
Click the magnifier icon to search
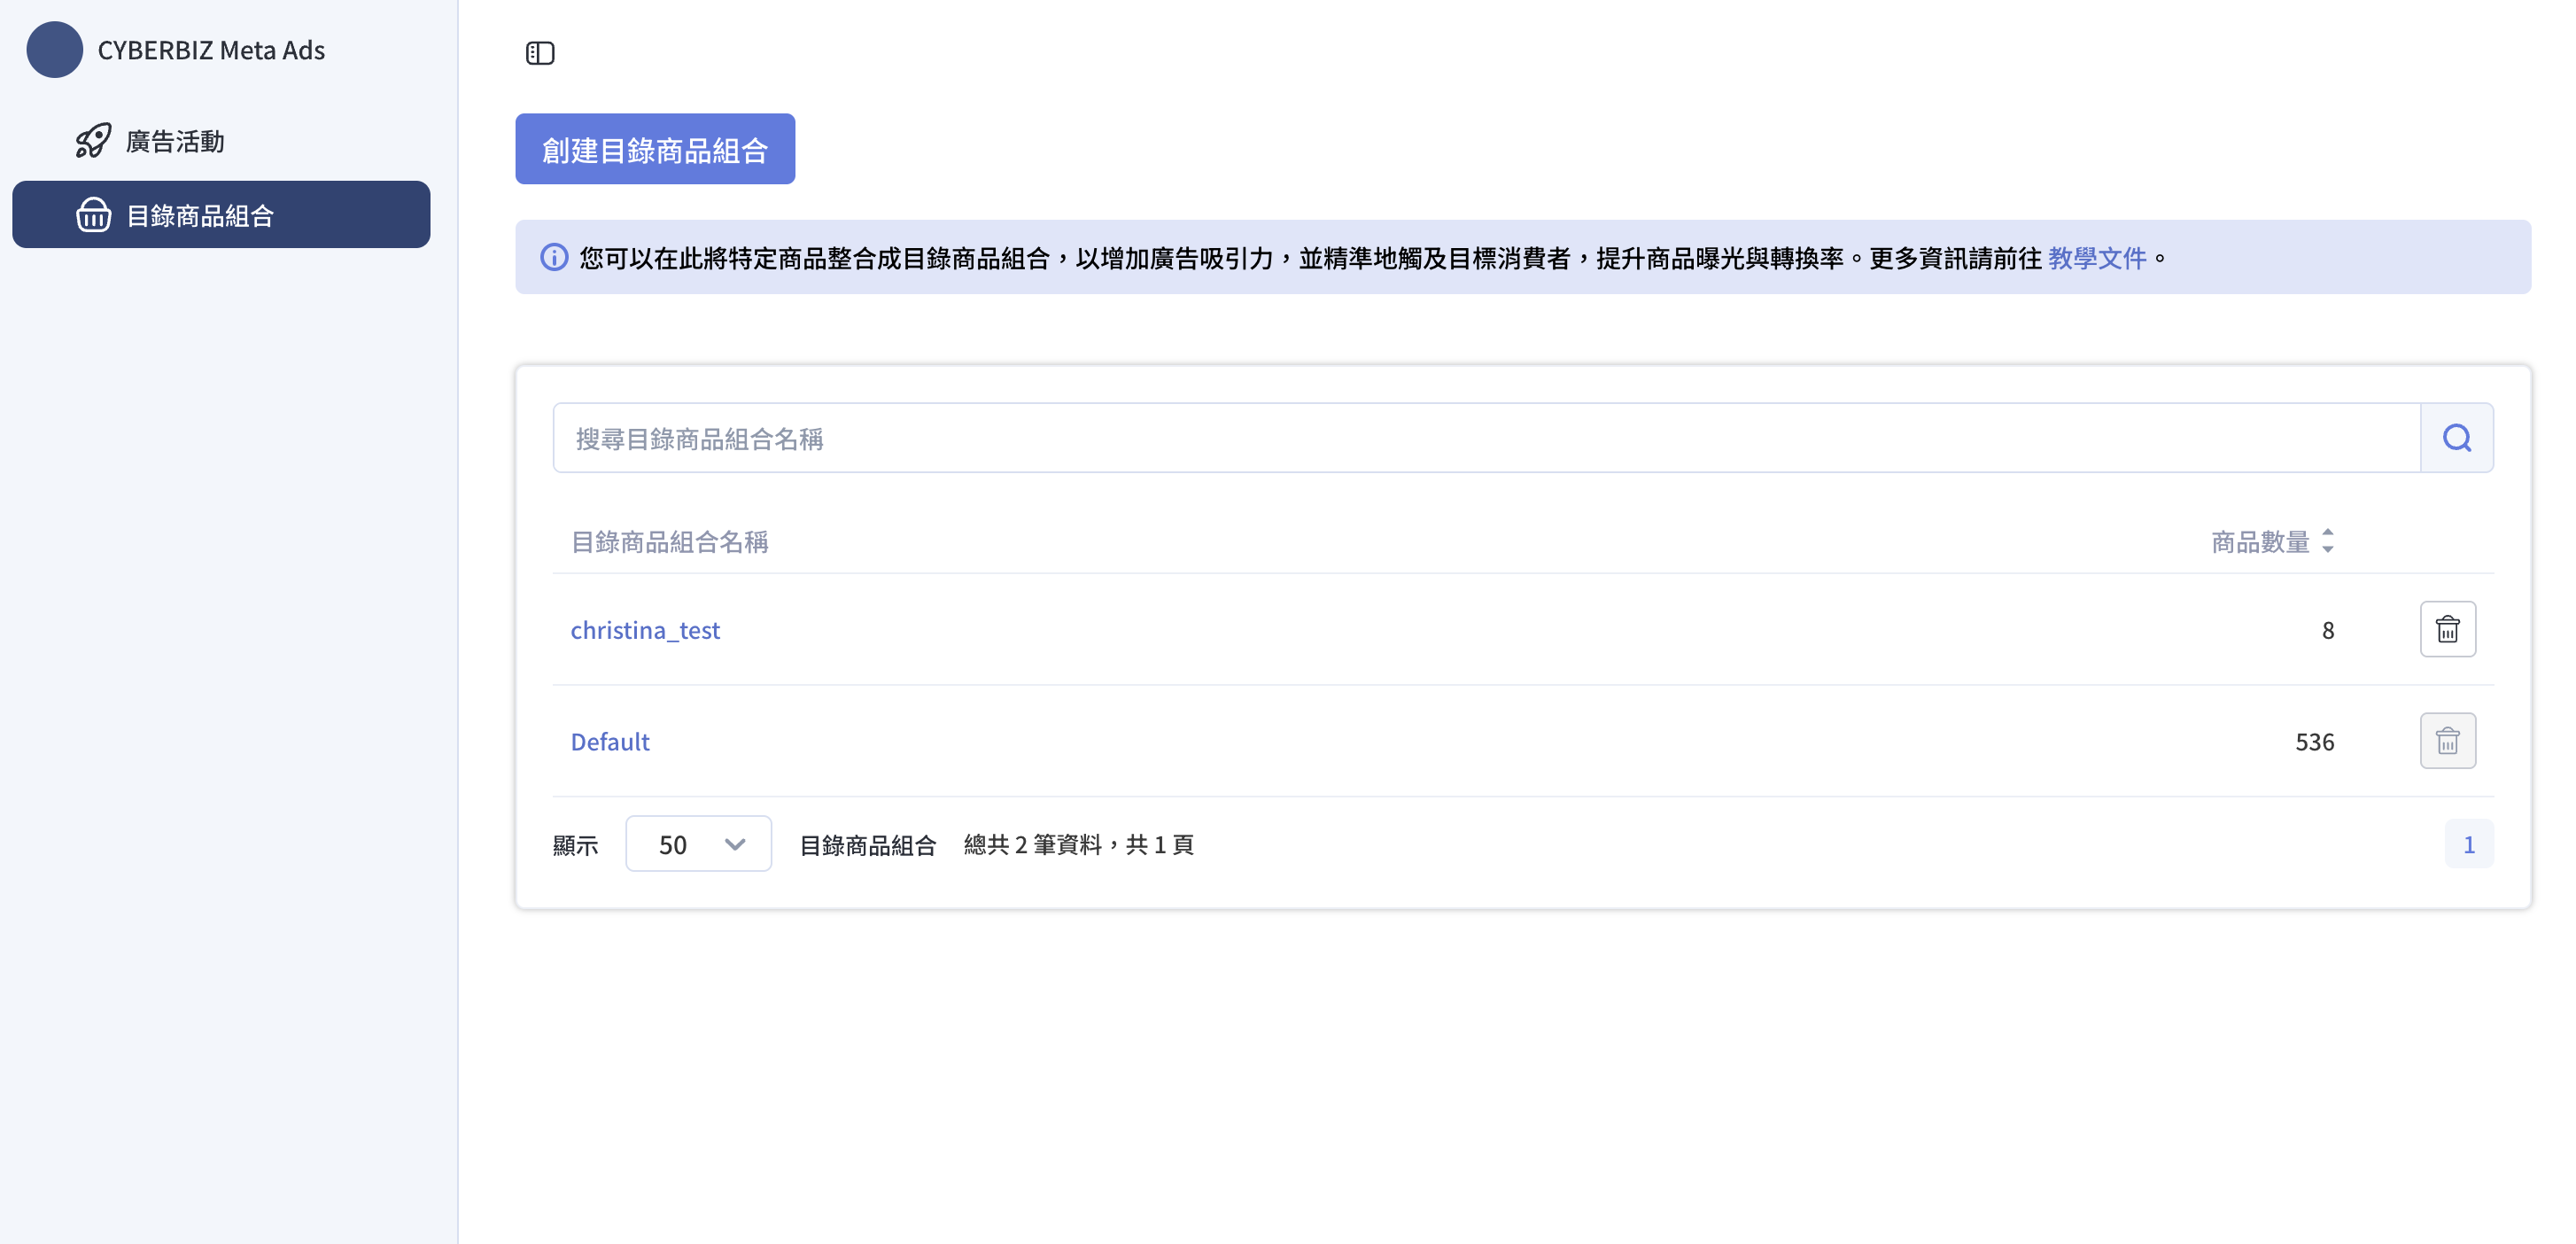(x=2457, y=437)
